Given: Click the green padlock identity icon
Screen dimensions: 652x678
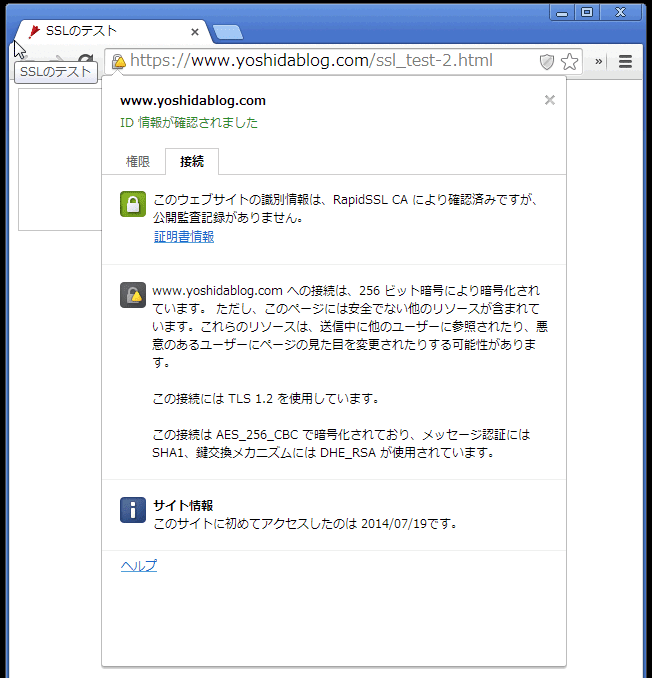Looking at the screenshot, I should (133, 204).
